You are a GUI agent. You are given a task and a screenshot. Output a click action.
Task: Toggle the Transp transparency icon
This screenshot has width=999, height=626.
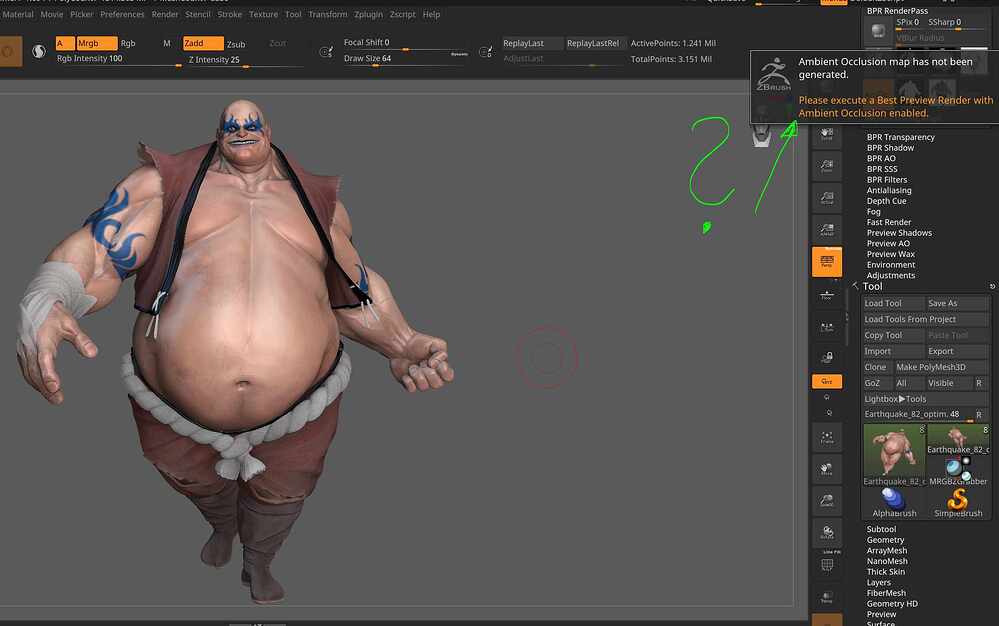coord(826,597)
